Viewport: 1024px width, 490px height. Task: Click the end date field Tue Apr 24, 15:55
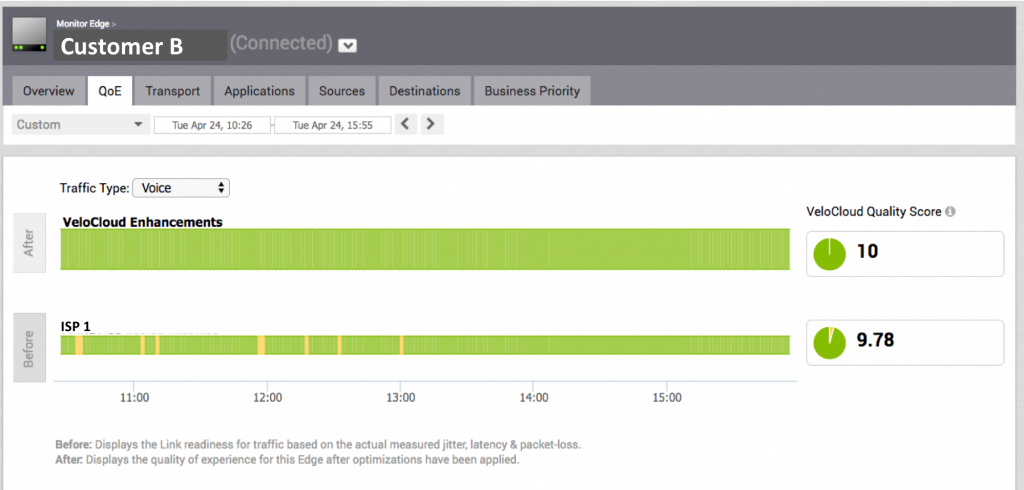[x=332, y=125]
